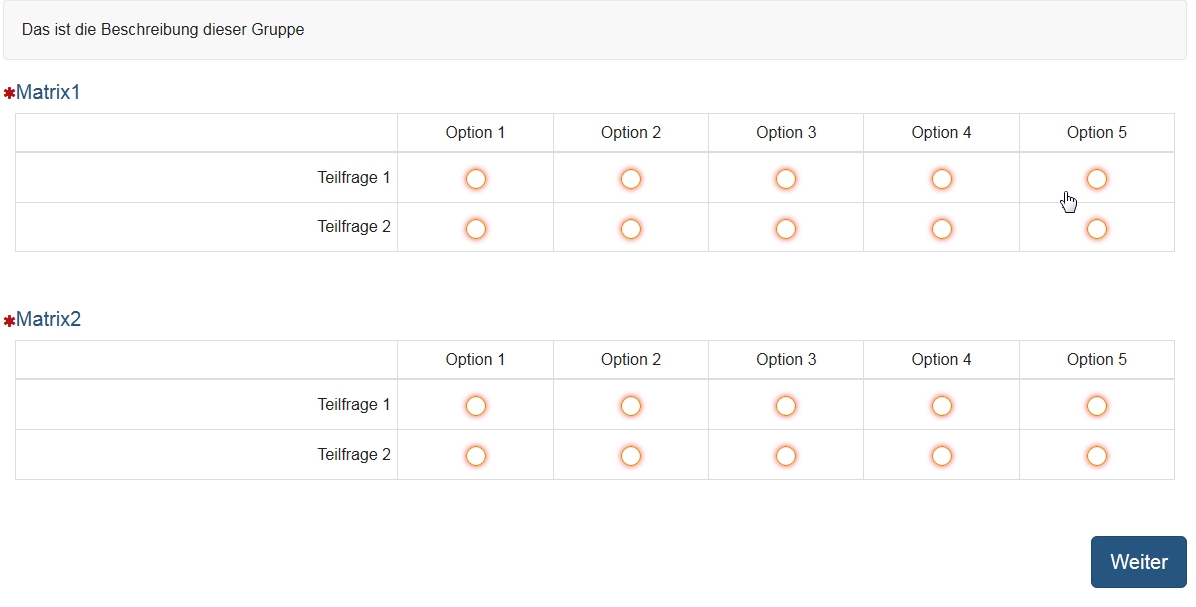Image resolution: width=1196 pixels, height=607 pixels.
Task: Choose Option 3 for Matrix1 Teilfrage 2
Action: point(786,229)
